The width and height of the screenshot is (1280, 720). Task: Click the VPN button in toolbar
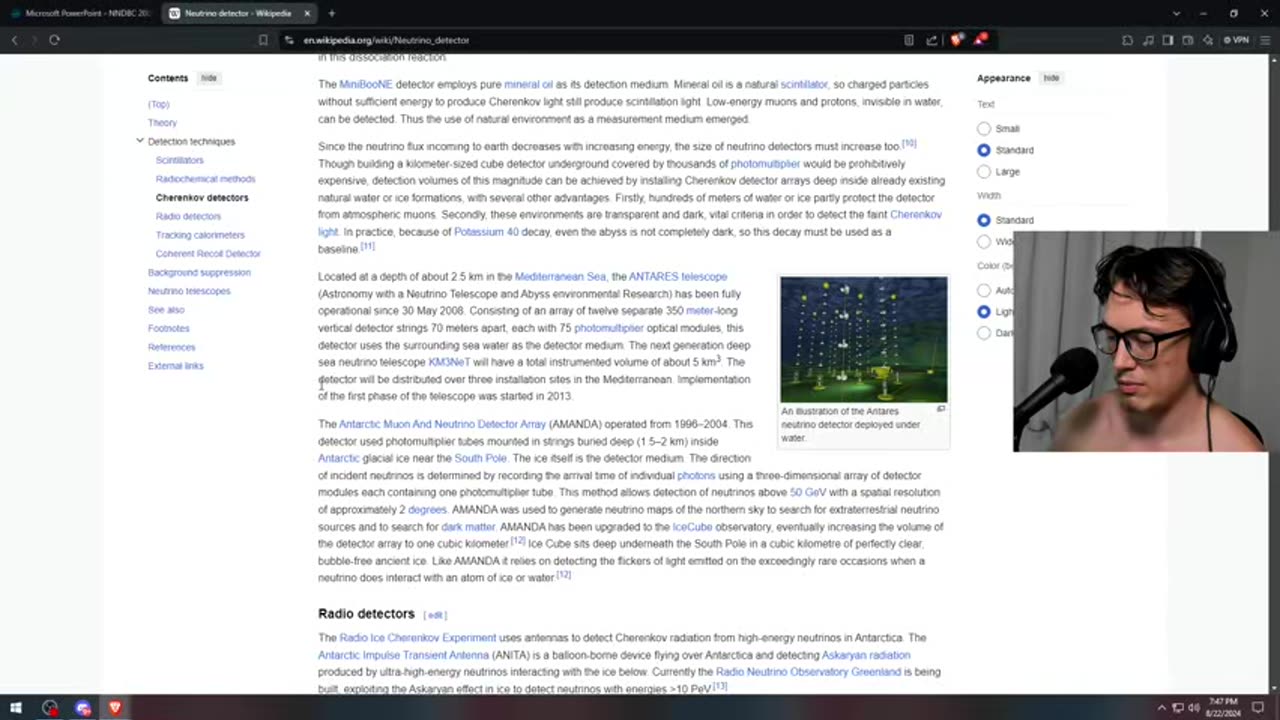pos(1236,40)
